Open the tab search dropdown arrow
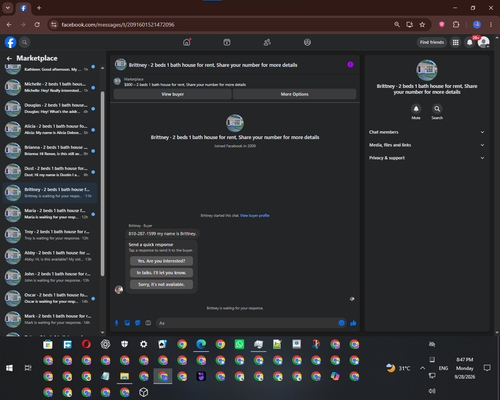Image resolution: width=500 pixels, height=400 pixels. [x=8, y=8]
